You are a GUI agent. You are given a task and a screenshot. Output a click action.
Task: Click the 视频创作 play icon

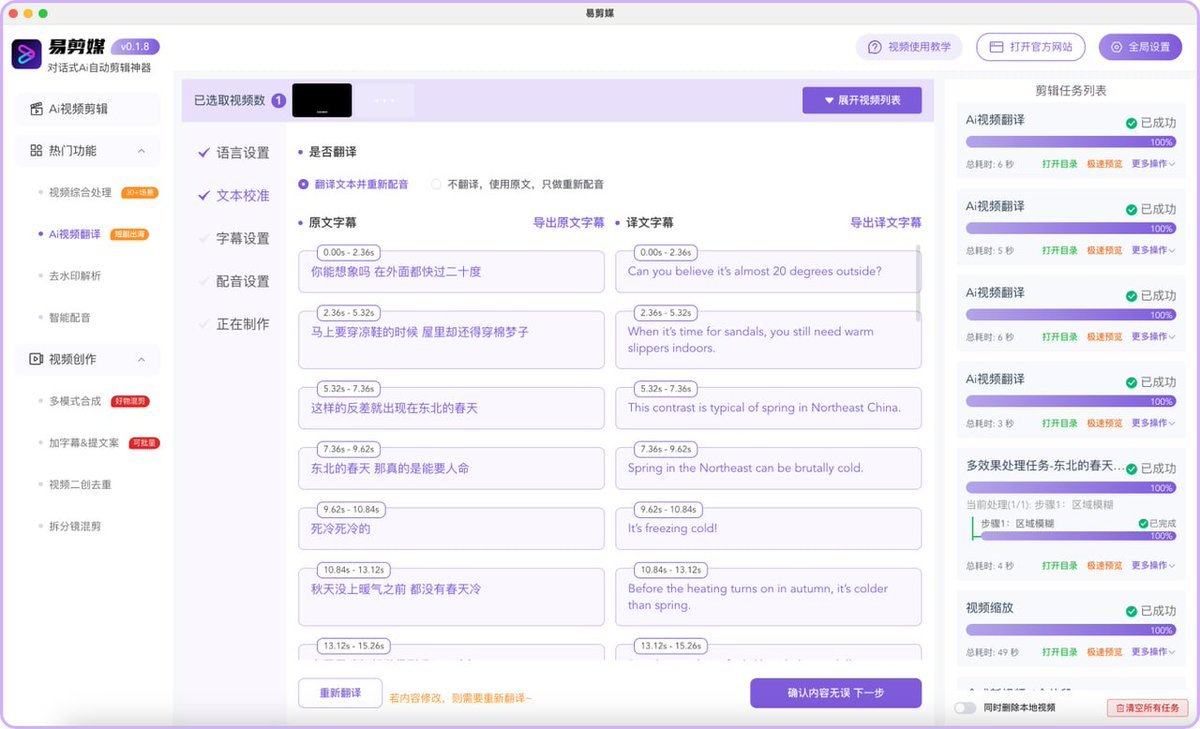[x=36, y=359]
